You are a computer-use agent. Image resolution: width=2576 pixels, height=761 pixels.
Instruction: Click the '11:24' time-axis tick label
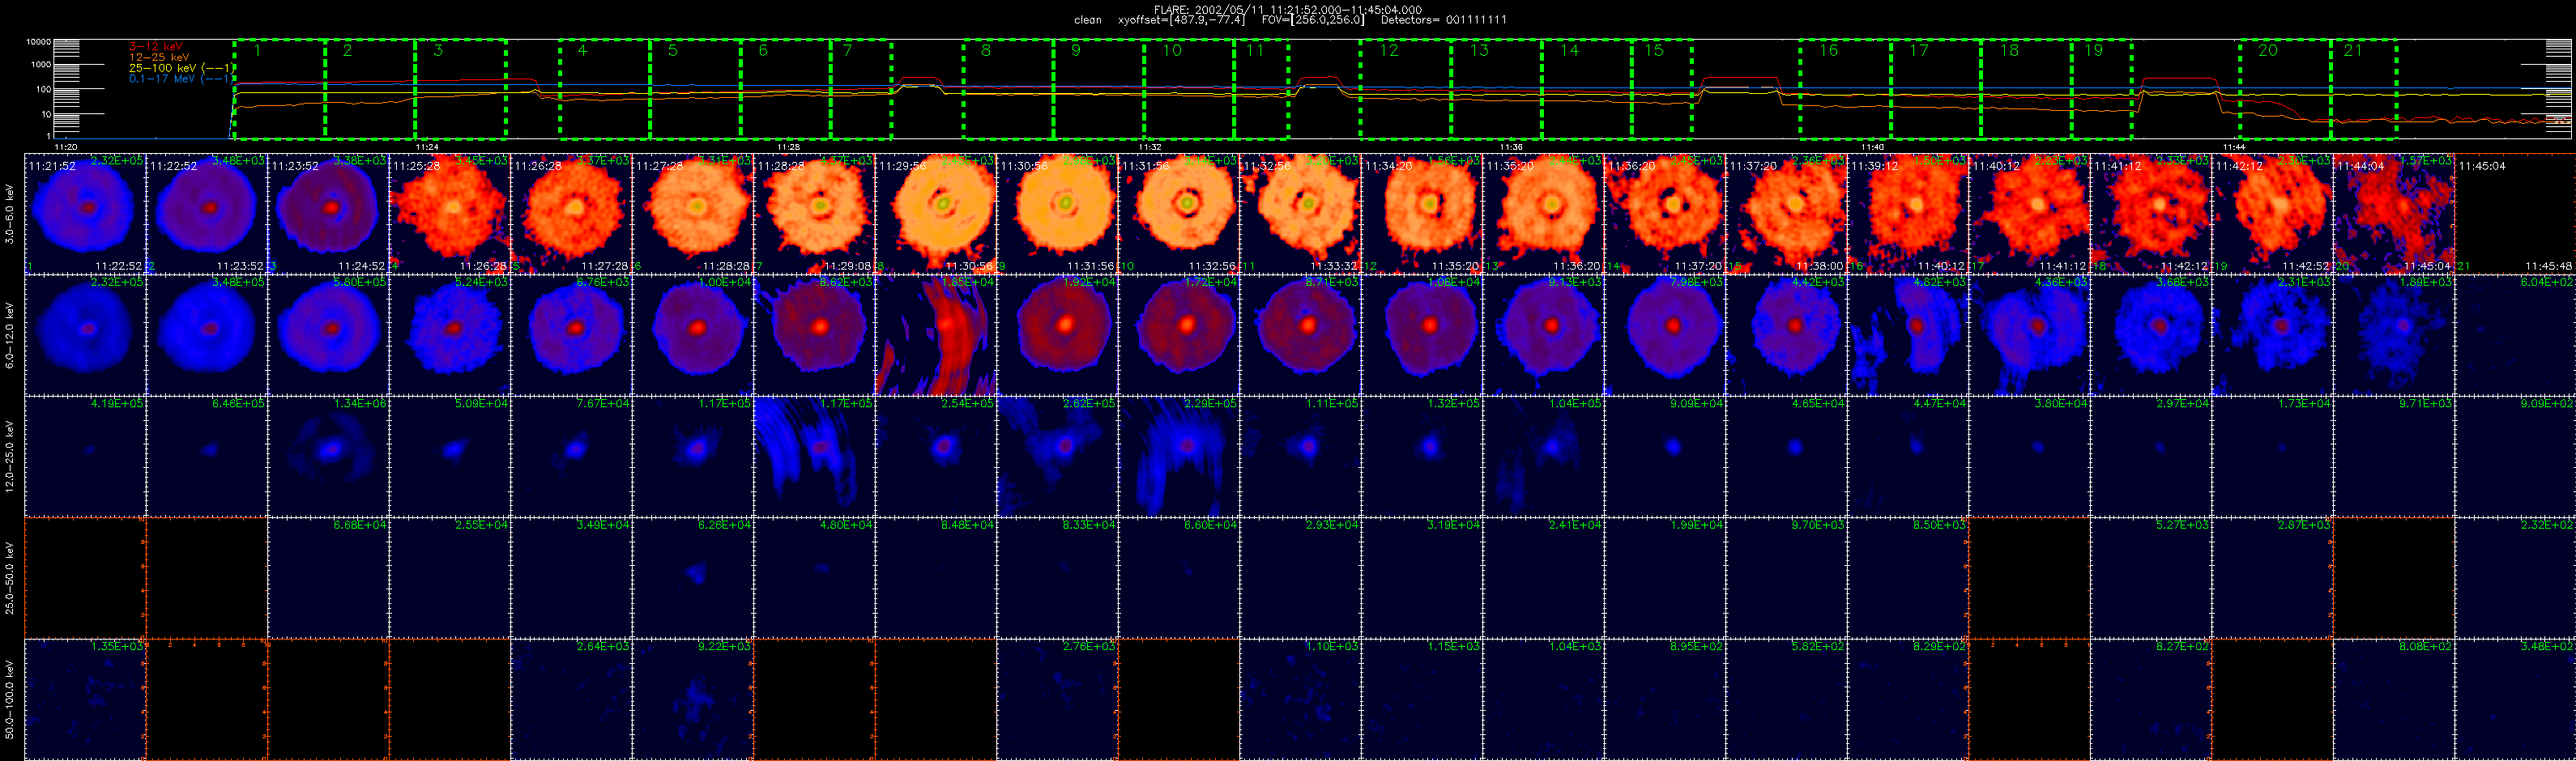point(427,147)
